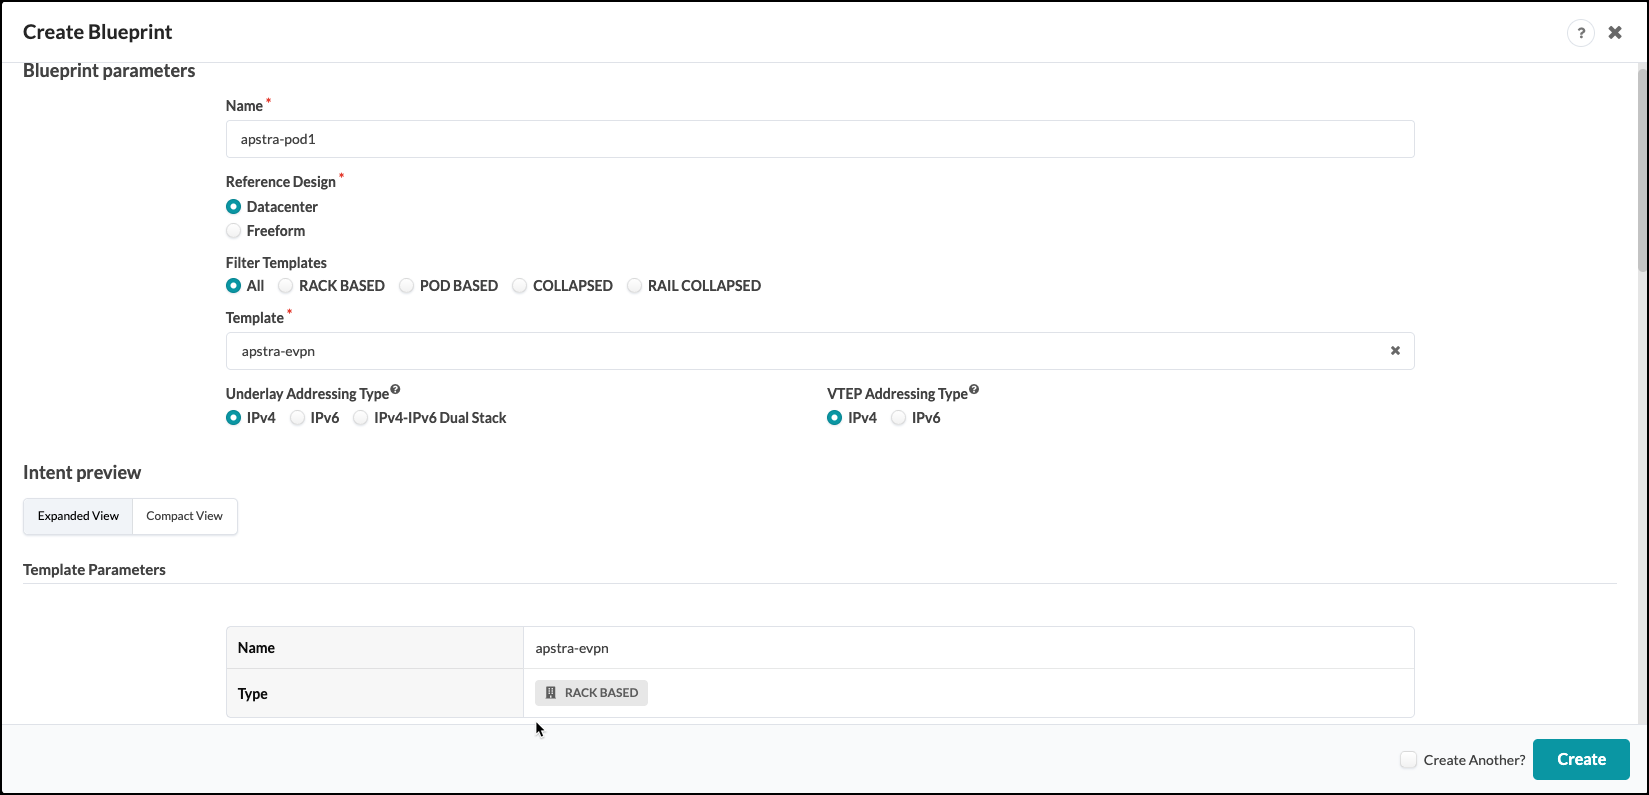Click VTEP Addressing Type help icon
The height and width of the screenshot is (795, 1649).
974,390
